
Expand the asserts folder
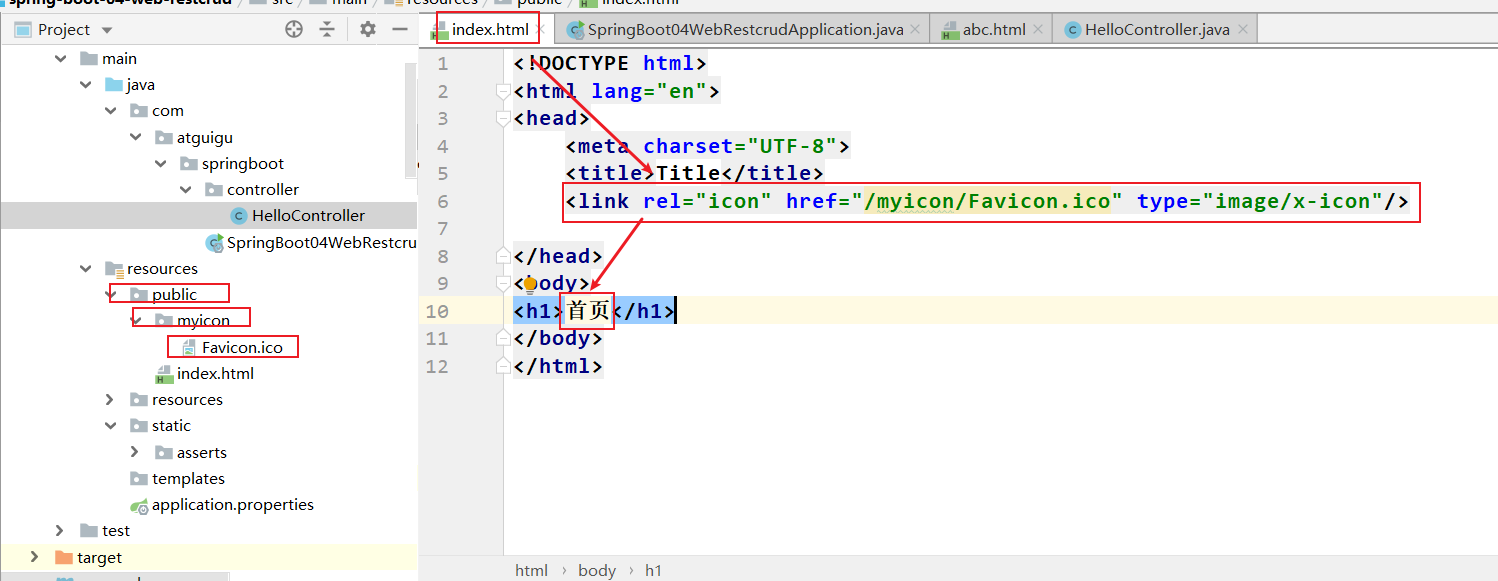tap(135, 452)
